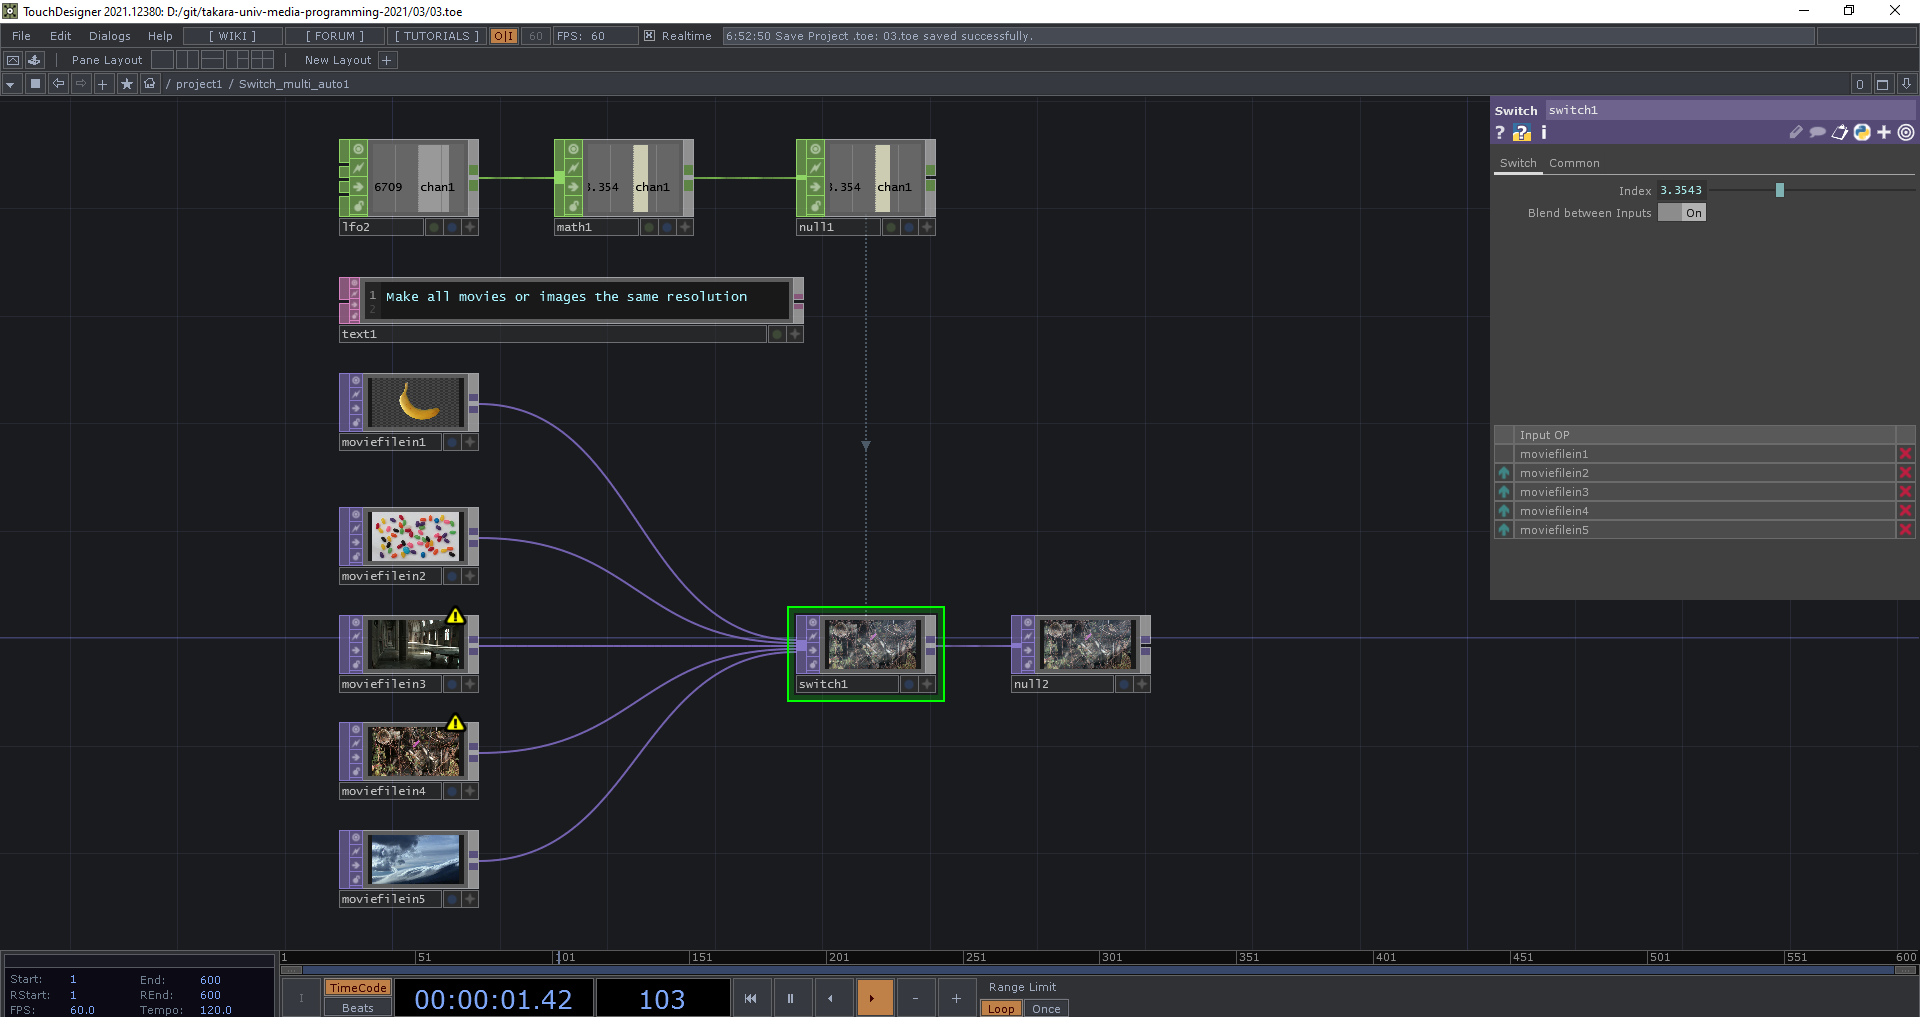This screenshot has width=1920, height=1017.
Task: Toggle Blend between Inputs switch
Action: [1681, 213]
